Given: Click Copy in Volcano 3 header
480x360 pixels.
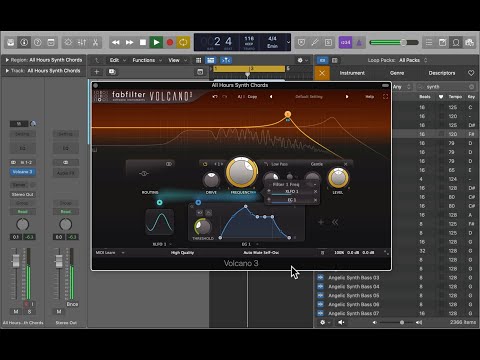Looking at the screenshot, I should point(252,97).
